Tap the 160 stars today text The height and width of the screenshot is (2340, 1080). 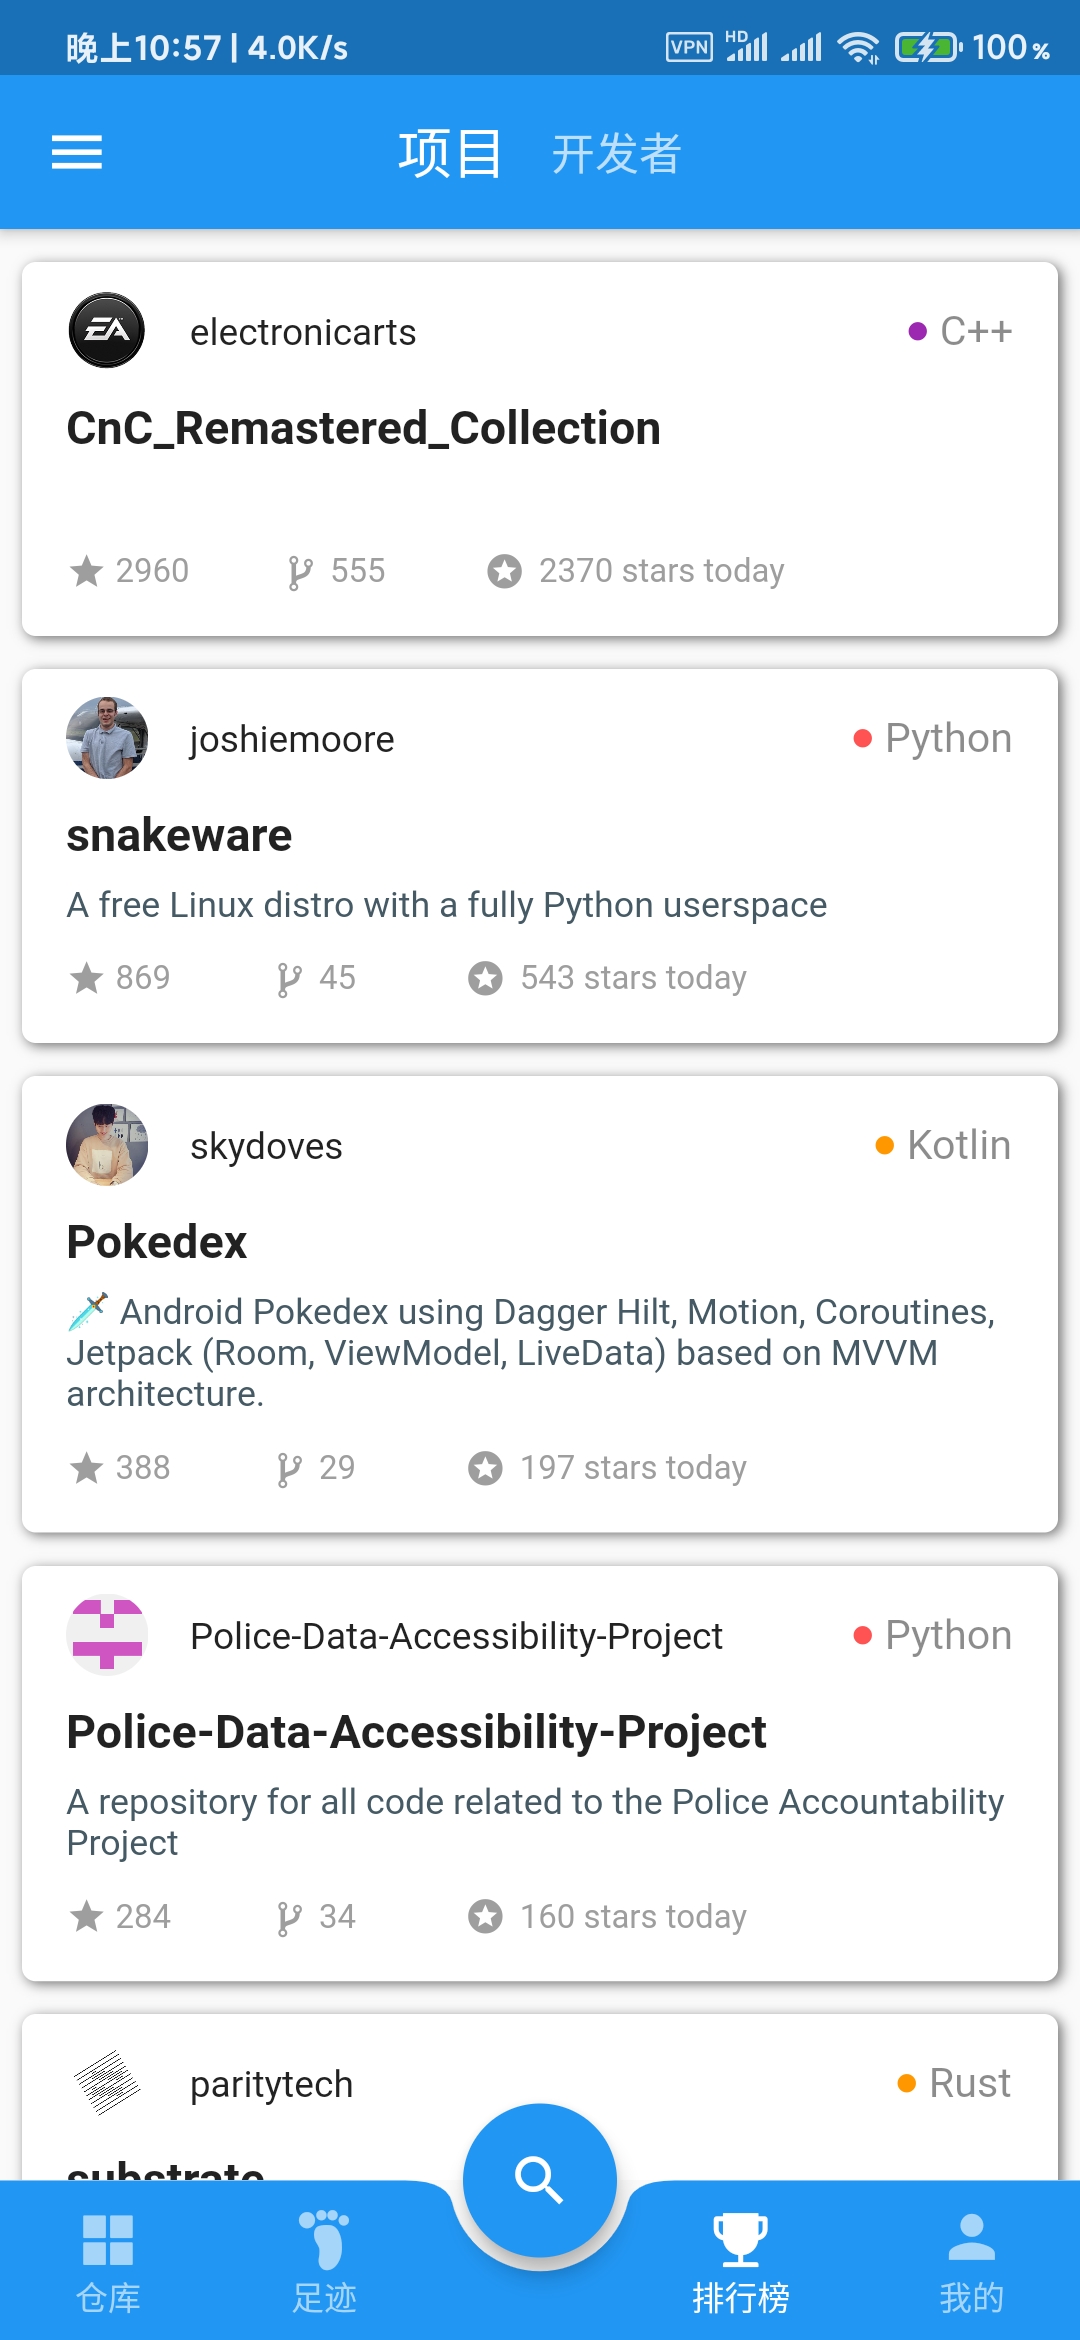(633, 1917)
